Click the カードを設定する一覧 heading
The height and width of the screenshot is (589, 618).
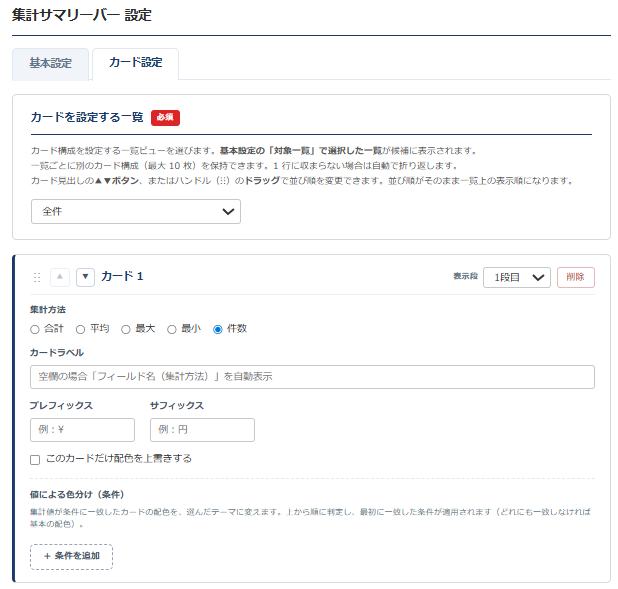(87, 117)
